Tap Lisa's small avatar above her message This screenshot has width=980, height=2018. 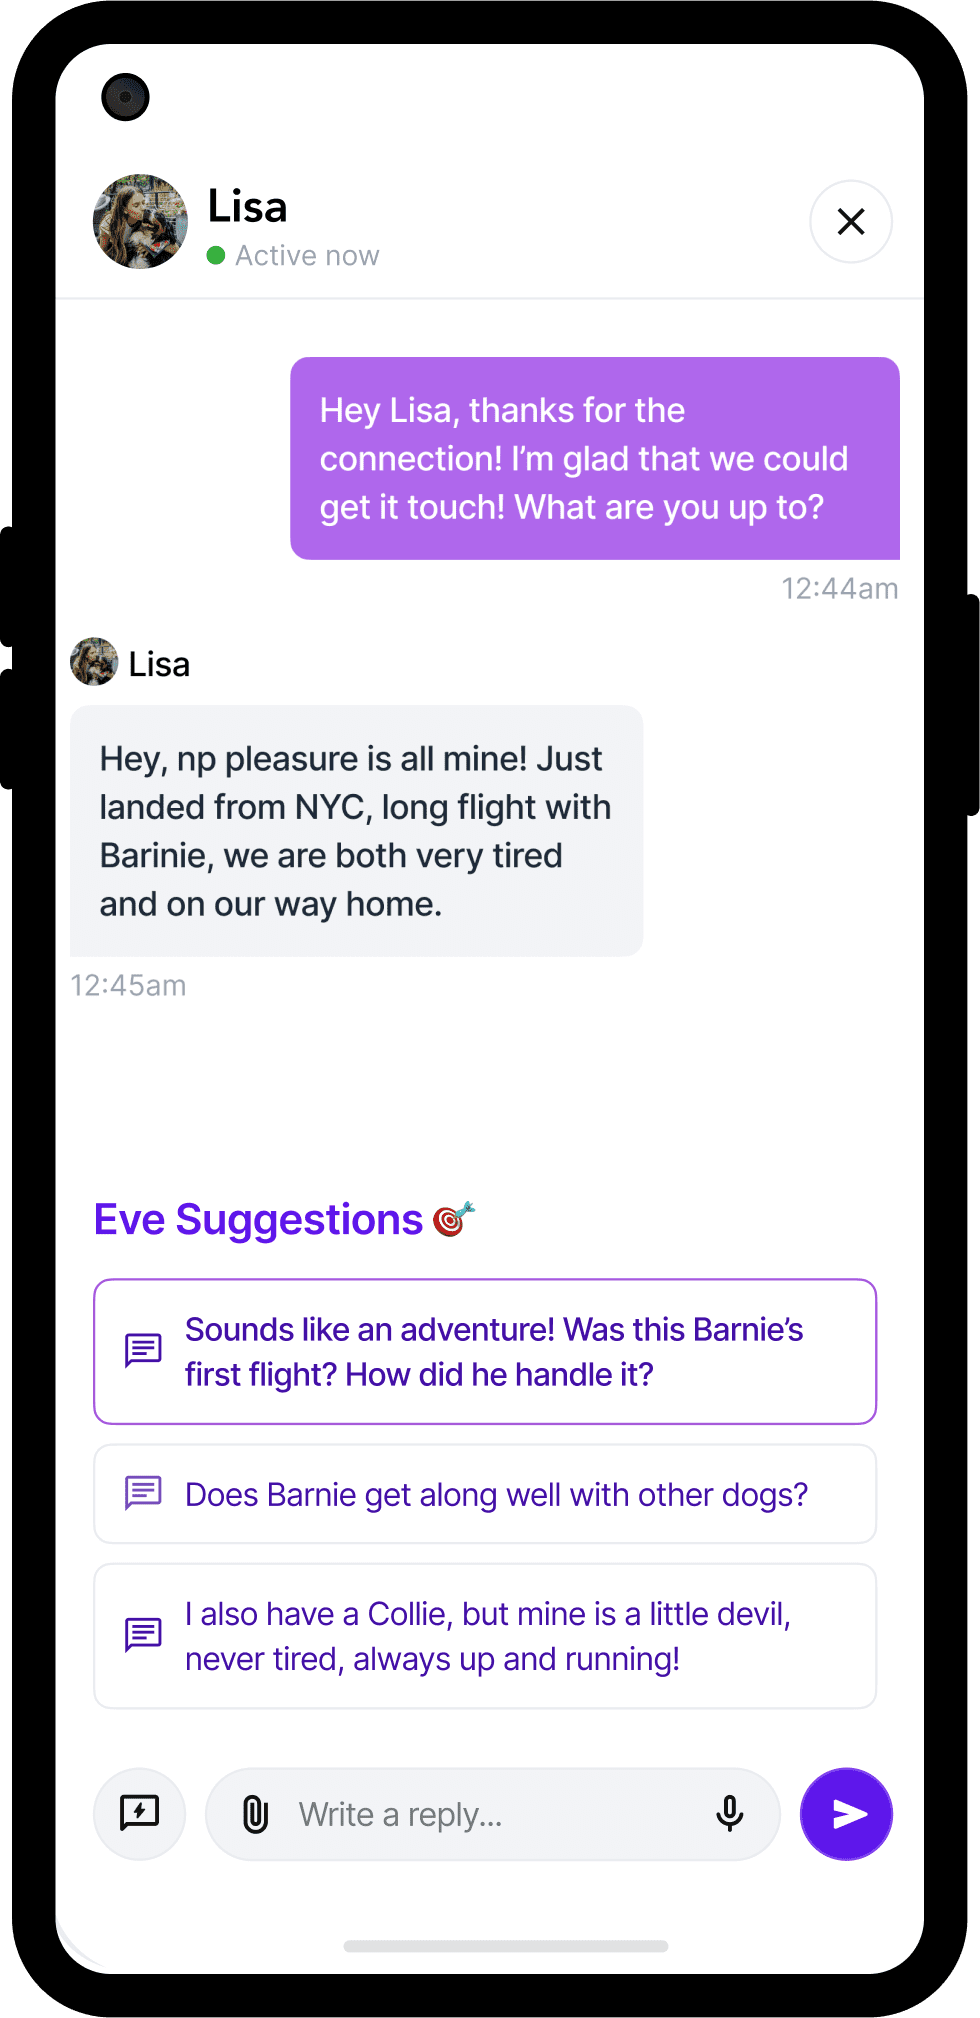[94, 662]
